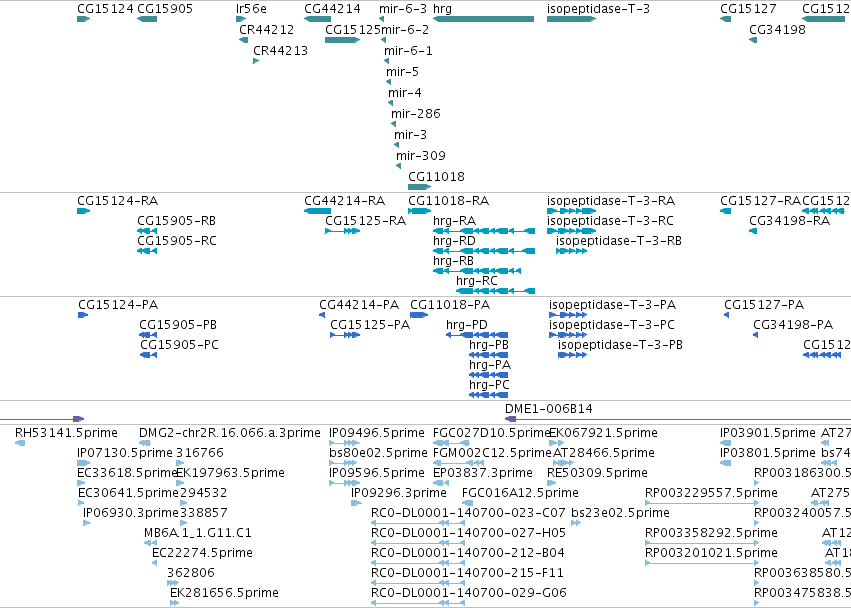The image size is (851, 608).
Task: Click the CG34198-RA transcript label
Action: click(789, 220)
